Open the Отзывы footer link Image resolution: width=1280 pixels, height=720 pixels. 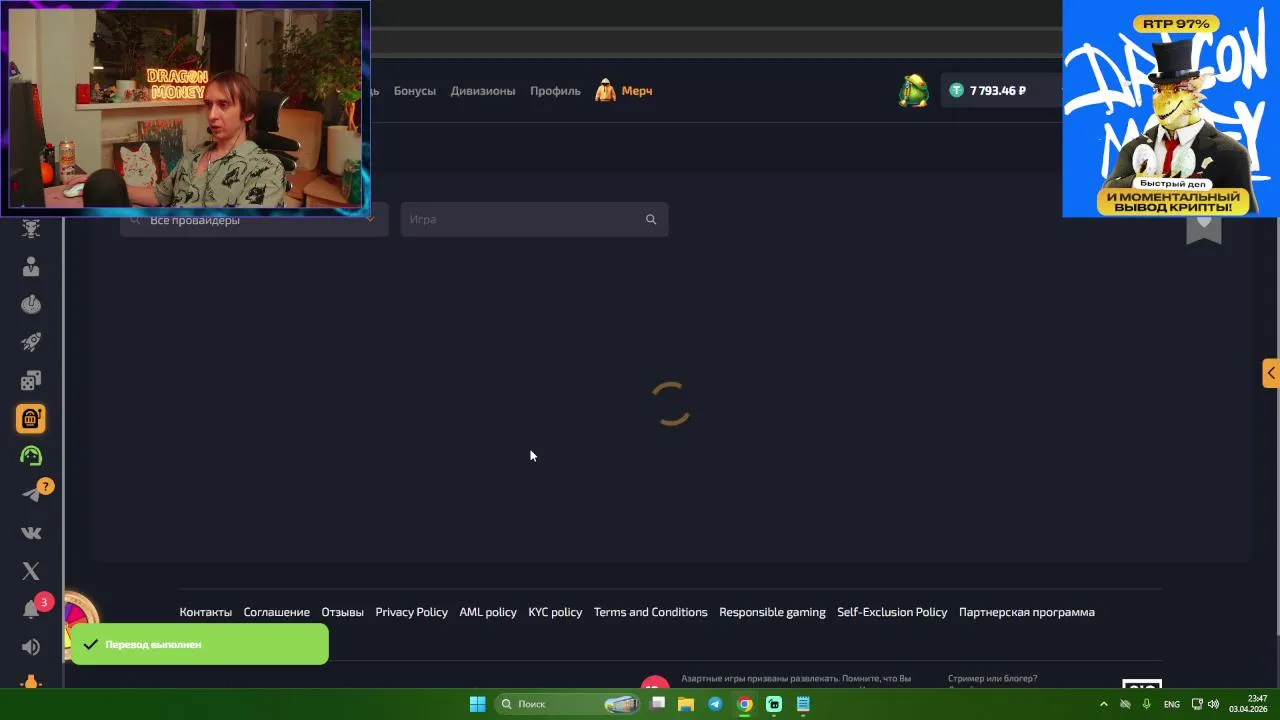coord(342,612)
